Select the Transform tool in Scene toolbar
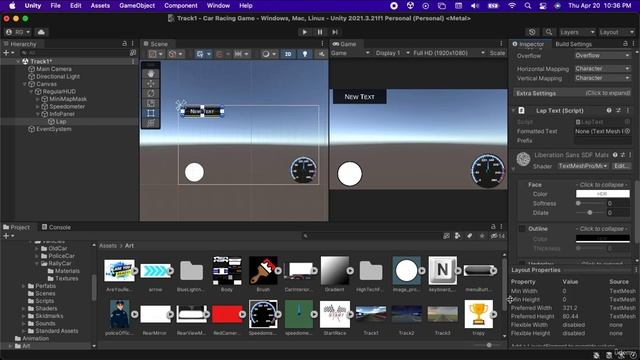The height and width of the screenshot is (360, 640). [151, 123]
